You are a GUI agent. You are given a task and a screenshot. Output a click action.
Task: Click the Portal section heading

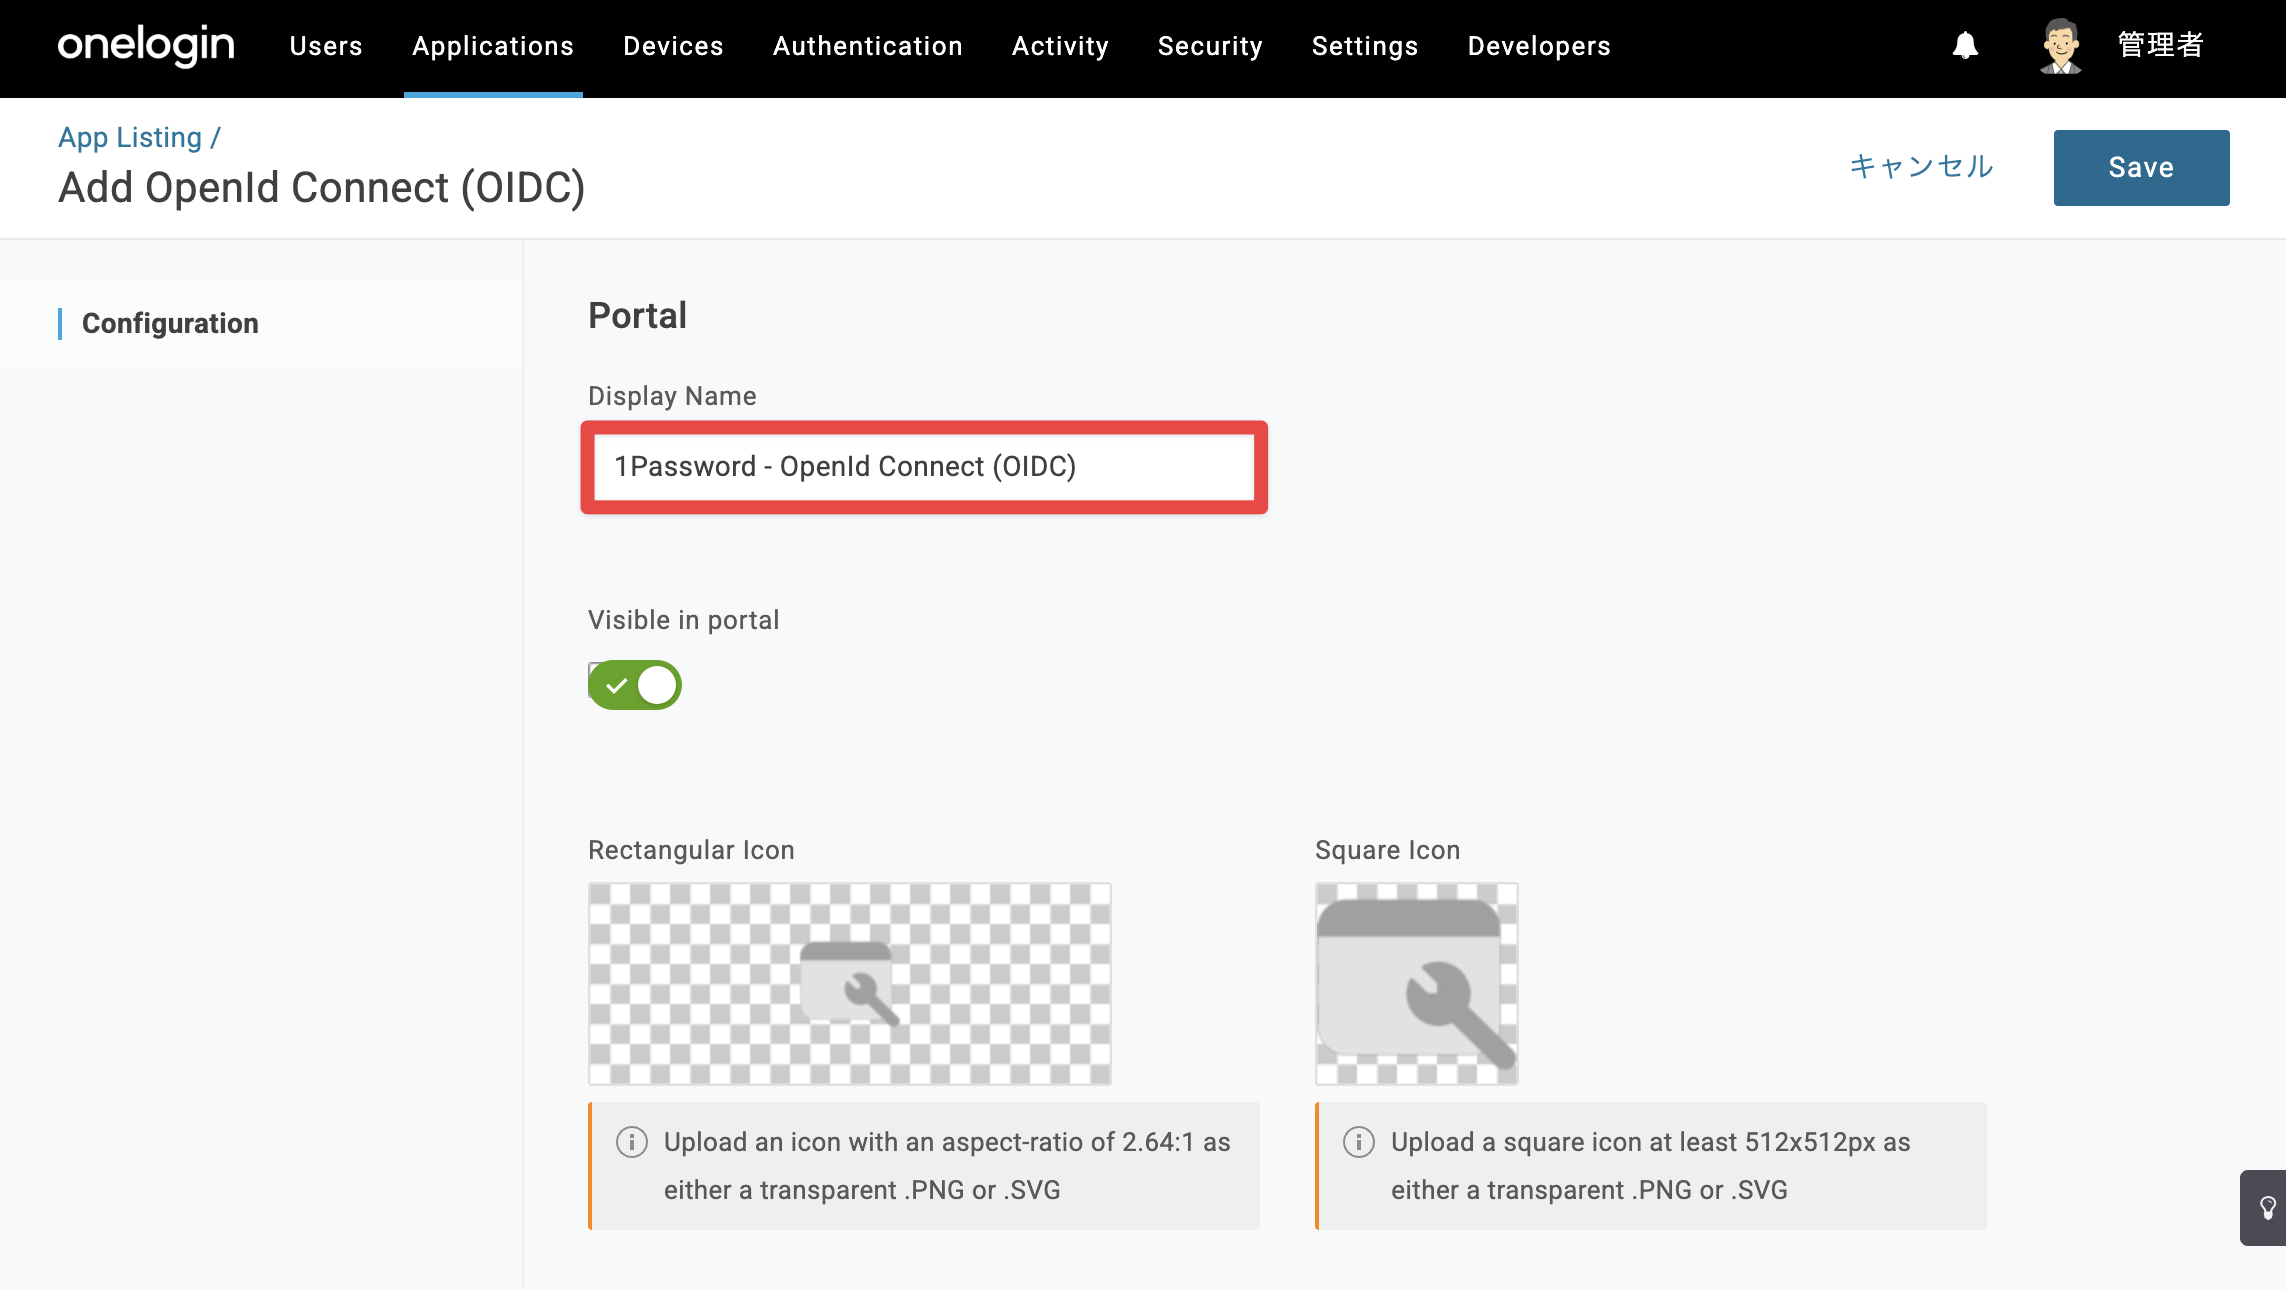pyautogui.click(x=637, y=316)
